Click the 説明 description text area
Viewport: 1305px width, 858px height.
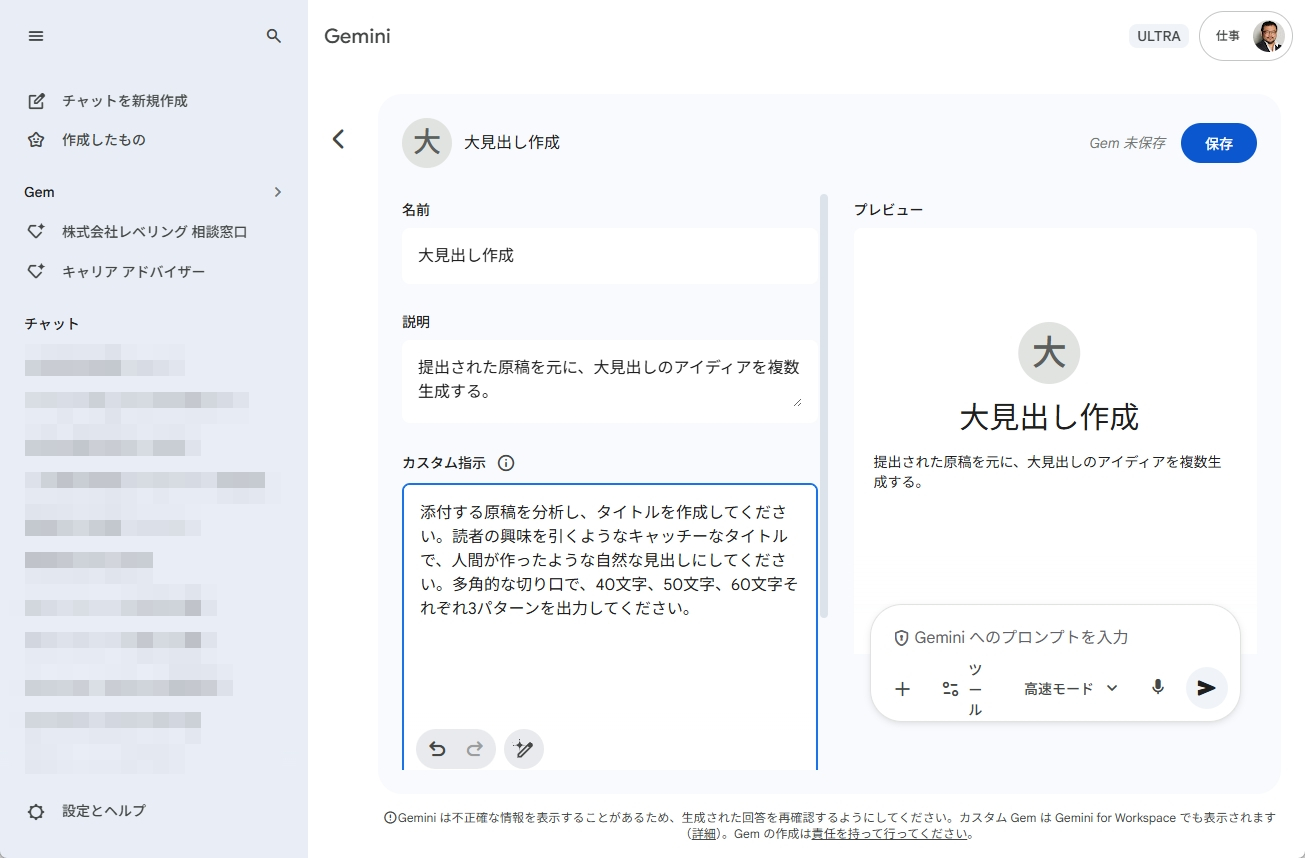[610, 381]
